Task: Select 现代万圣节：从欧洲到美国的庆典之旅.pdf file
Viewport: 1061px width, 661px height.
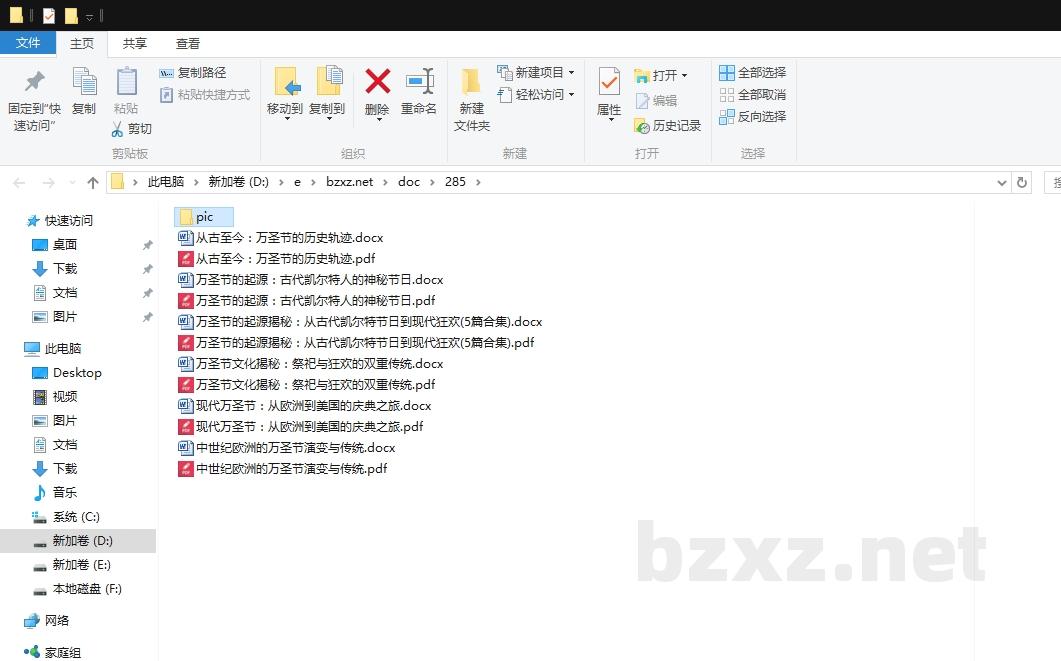Action: click(x=308, y=427)
